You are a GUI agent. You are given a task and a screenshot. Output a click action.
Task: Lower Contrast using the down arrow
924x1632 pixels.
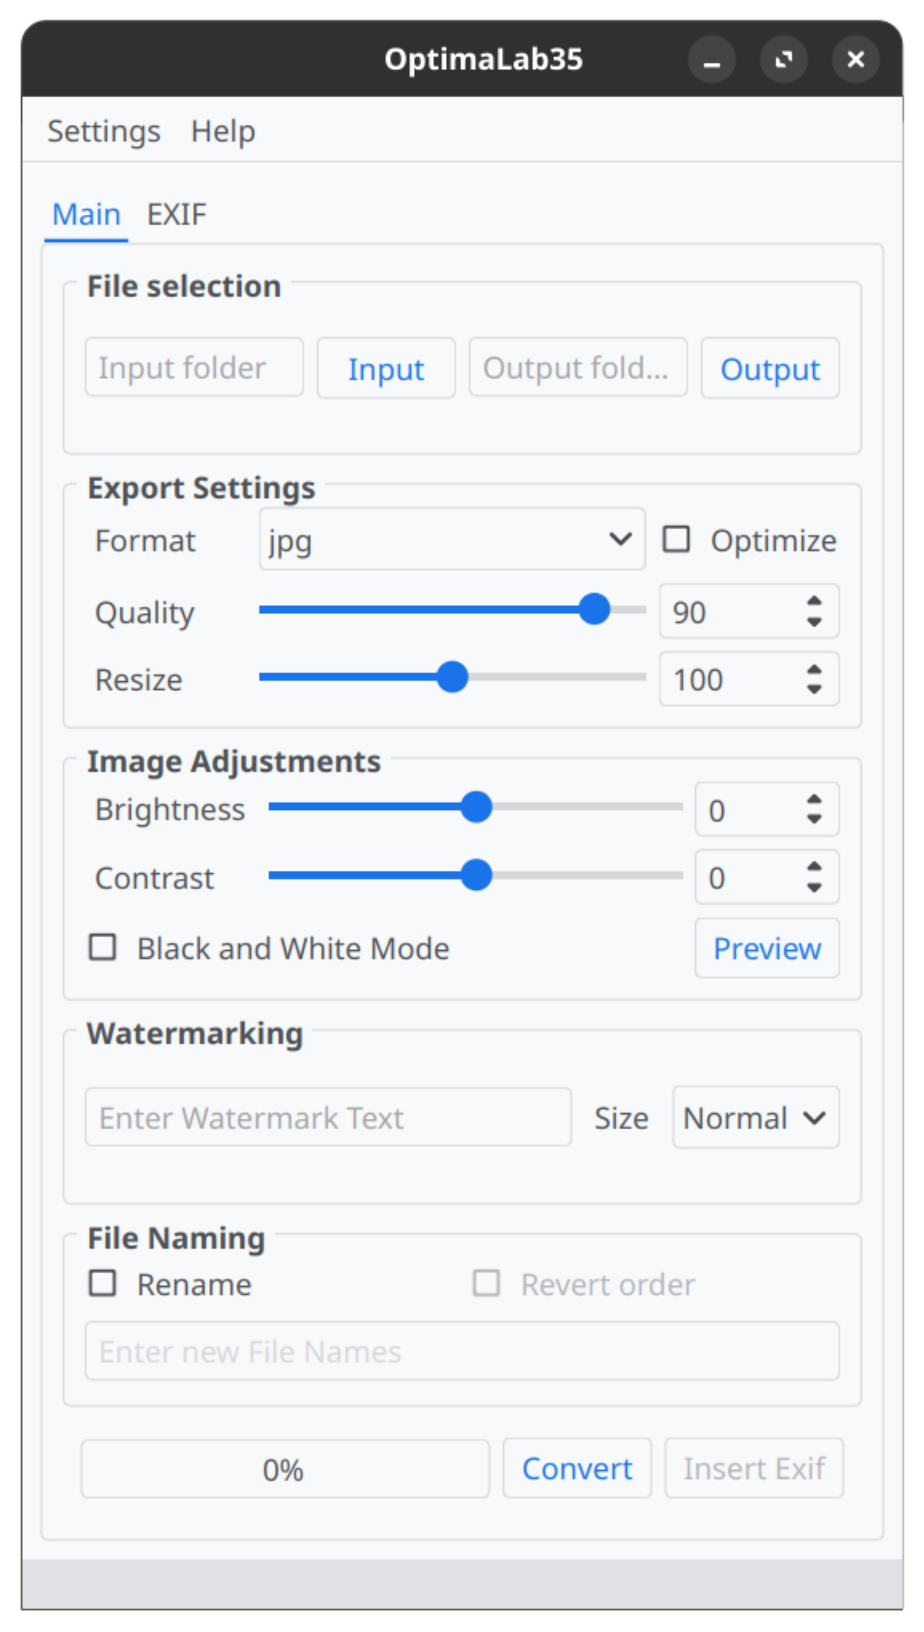coord(814,888)
